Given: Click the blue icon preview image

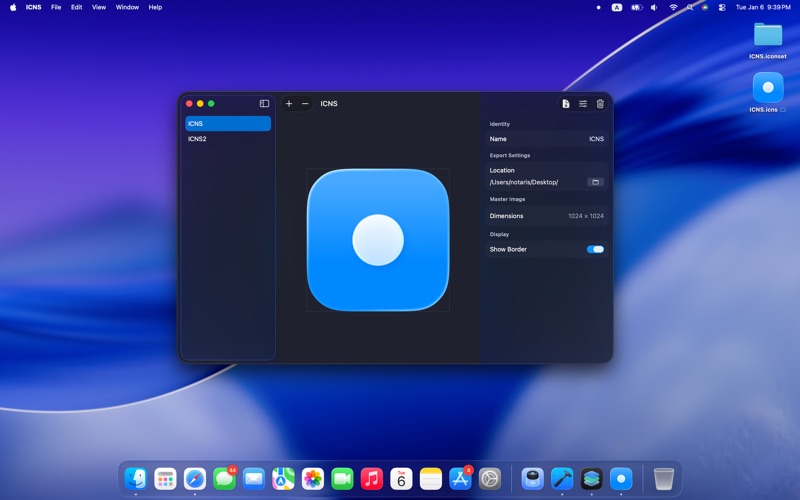Looking at the screenshot, I should pyautogui.click(x=378, y=240).
